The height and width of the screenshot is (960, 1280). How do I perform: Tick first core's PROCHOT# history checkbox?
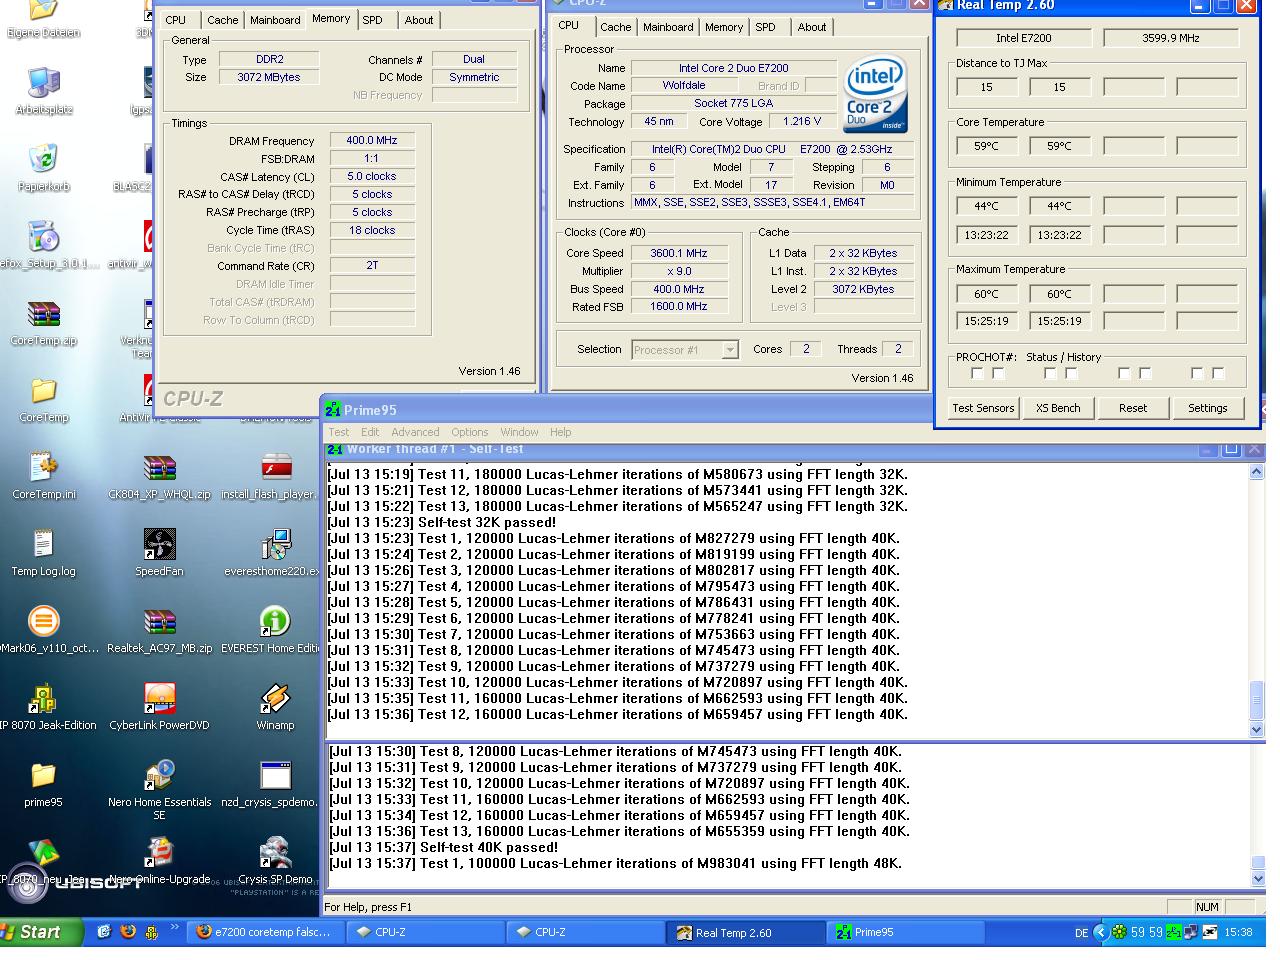[998, 373]
